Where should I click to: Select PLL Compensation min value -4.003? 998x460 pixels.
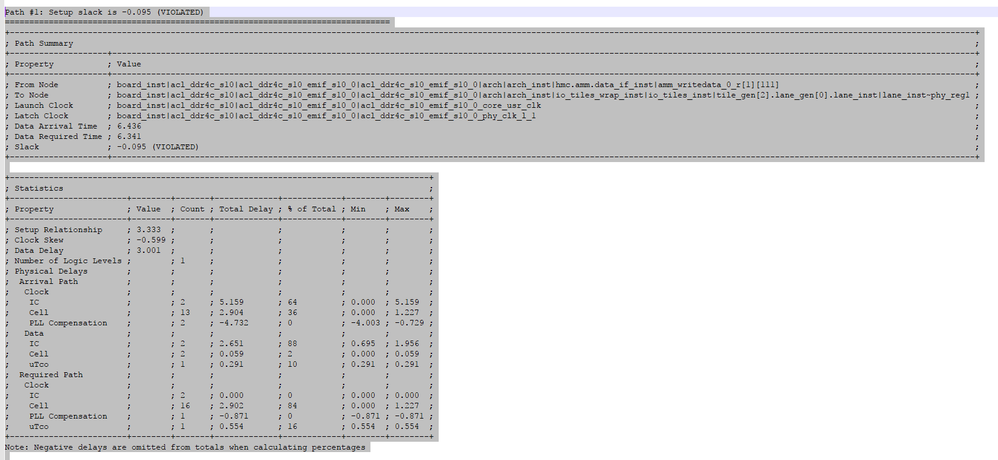[x=365, y=323]
